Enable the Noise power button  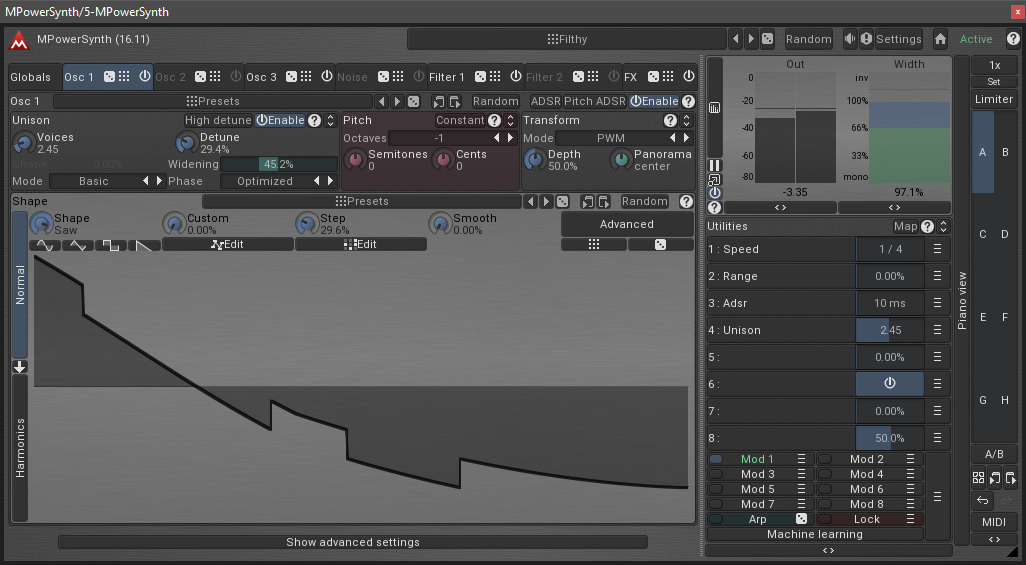click(419, 76)
